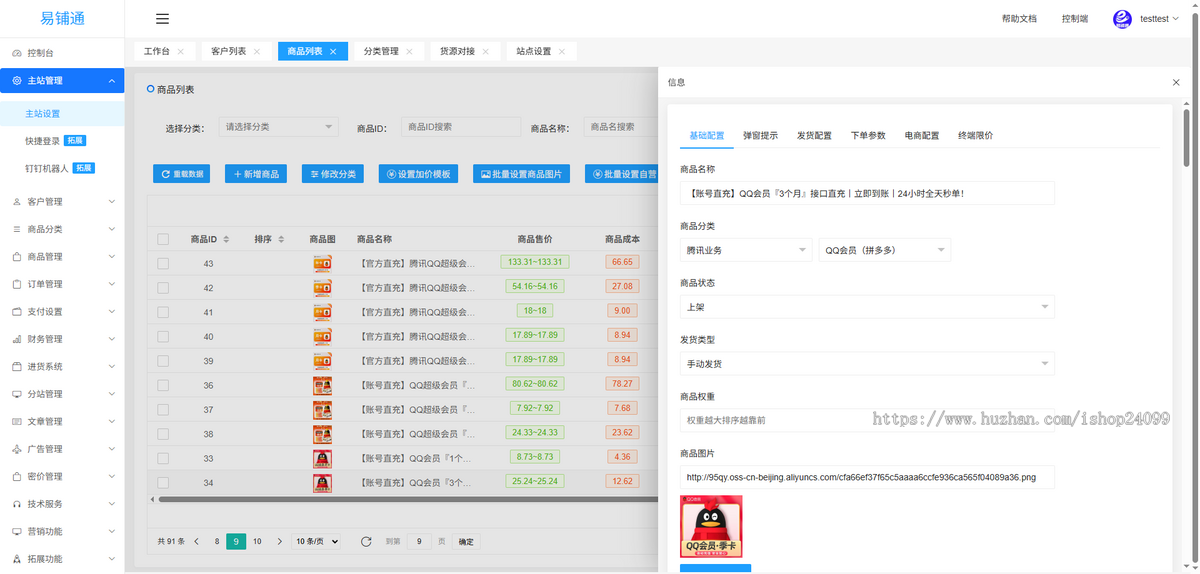Check the row for product ID 36
1200x574 pixels.
pyautogui.click(x=163, y=385)
